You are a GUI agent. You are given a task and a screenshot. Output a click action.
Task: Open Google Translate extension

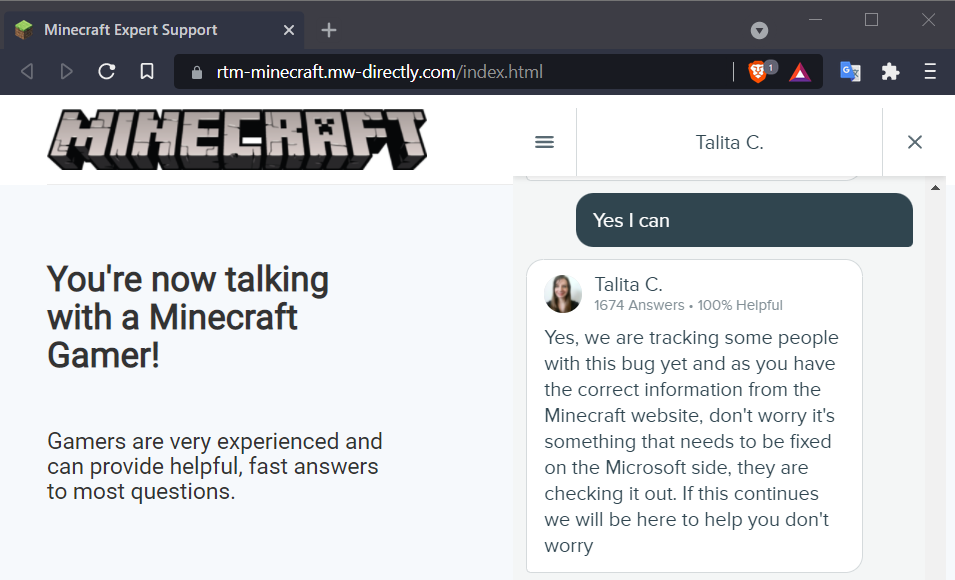coord(850,72)
